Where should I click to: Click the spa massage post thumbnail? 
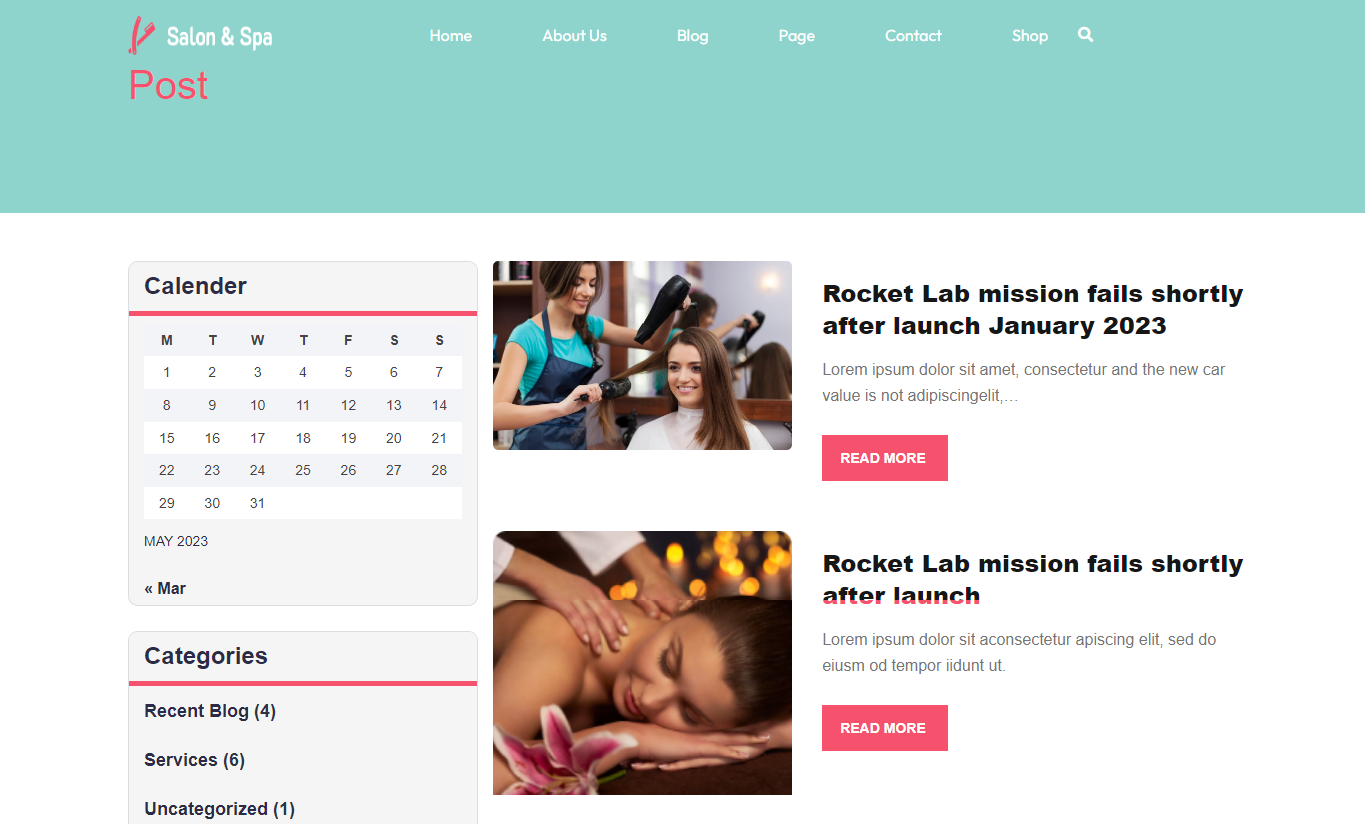642,663
